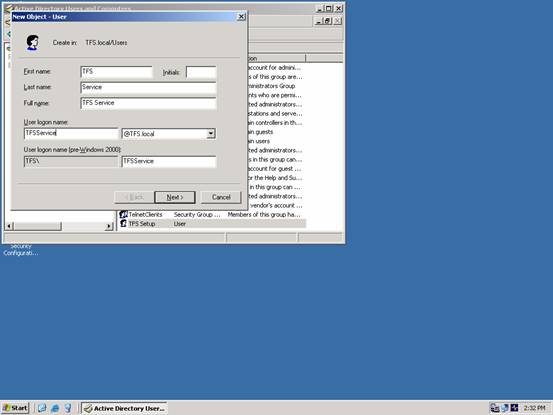The height and width of the screenshot is (415, 553).
Task: Click the 'vendor's account ...' description row
Action: click(276, 205)
